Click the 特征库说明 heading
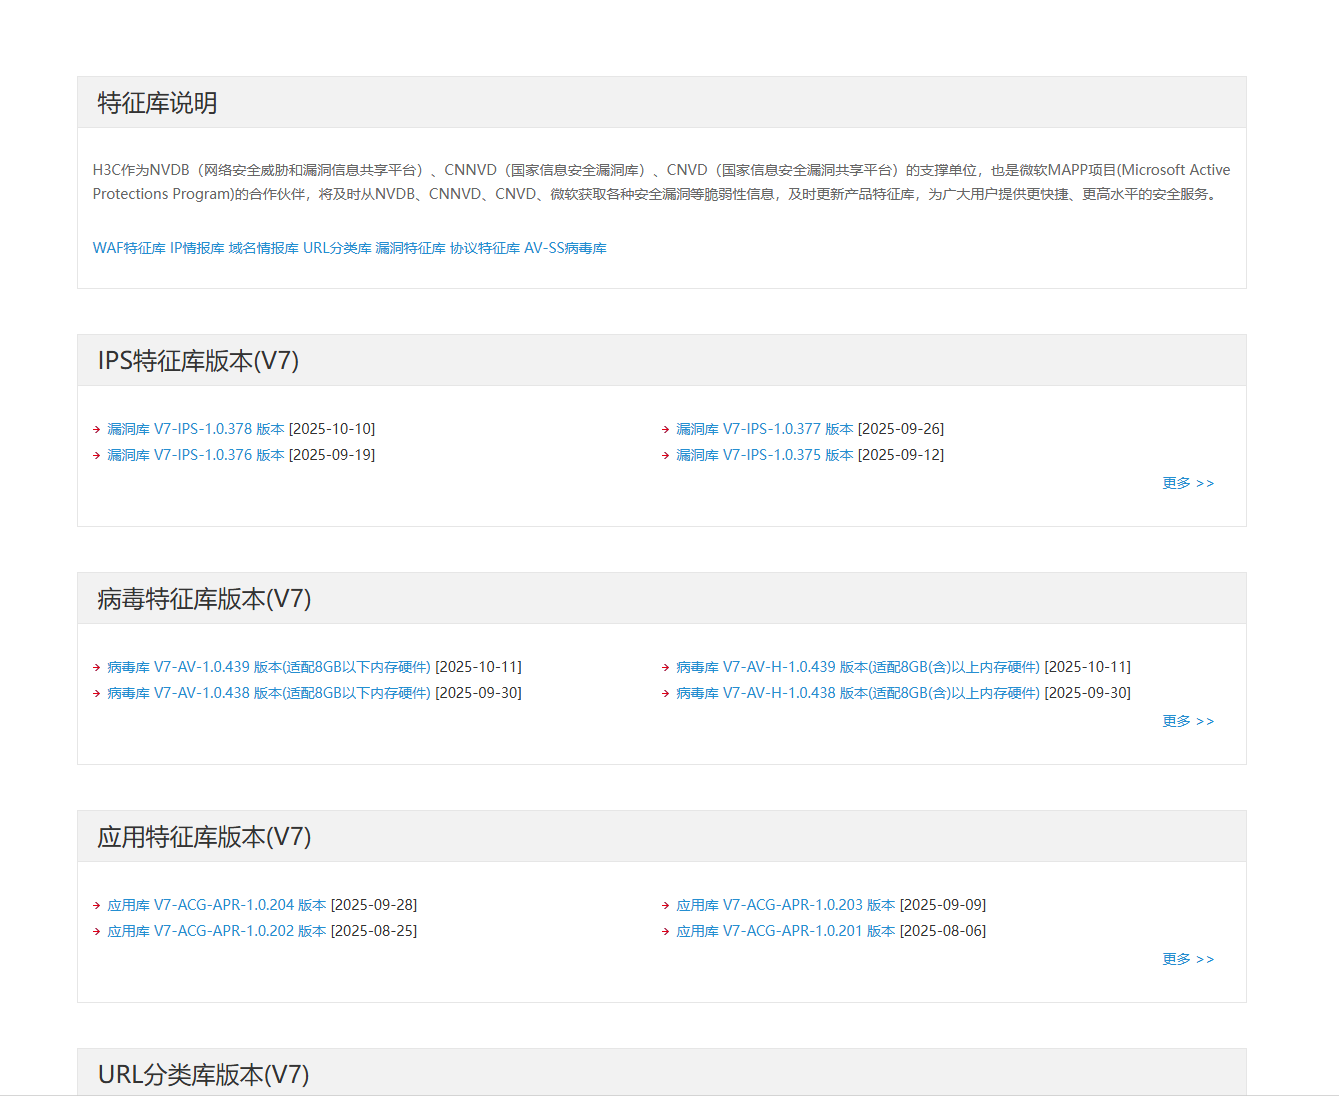 point(158,103)
